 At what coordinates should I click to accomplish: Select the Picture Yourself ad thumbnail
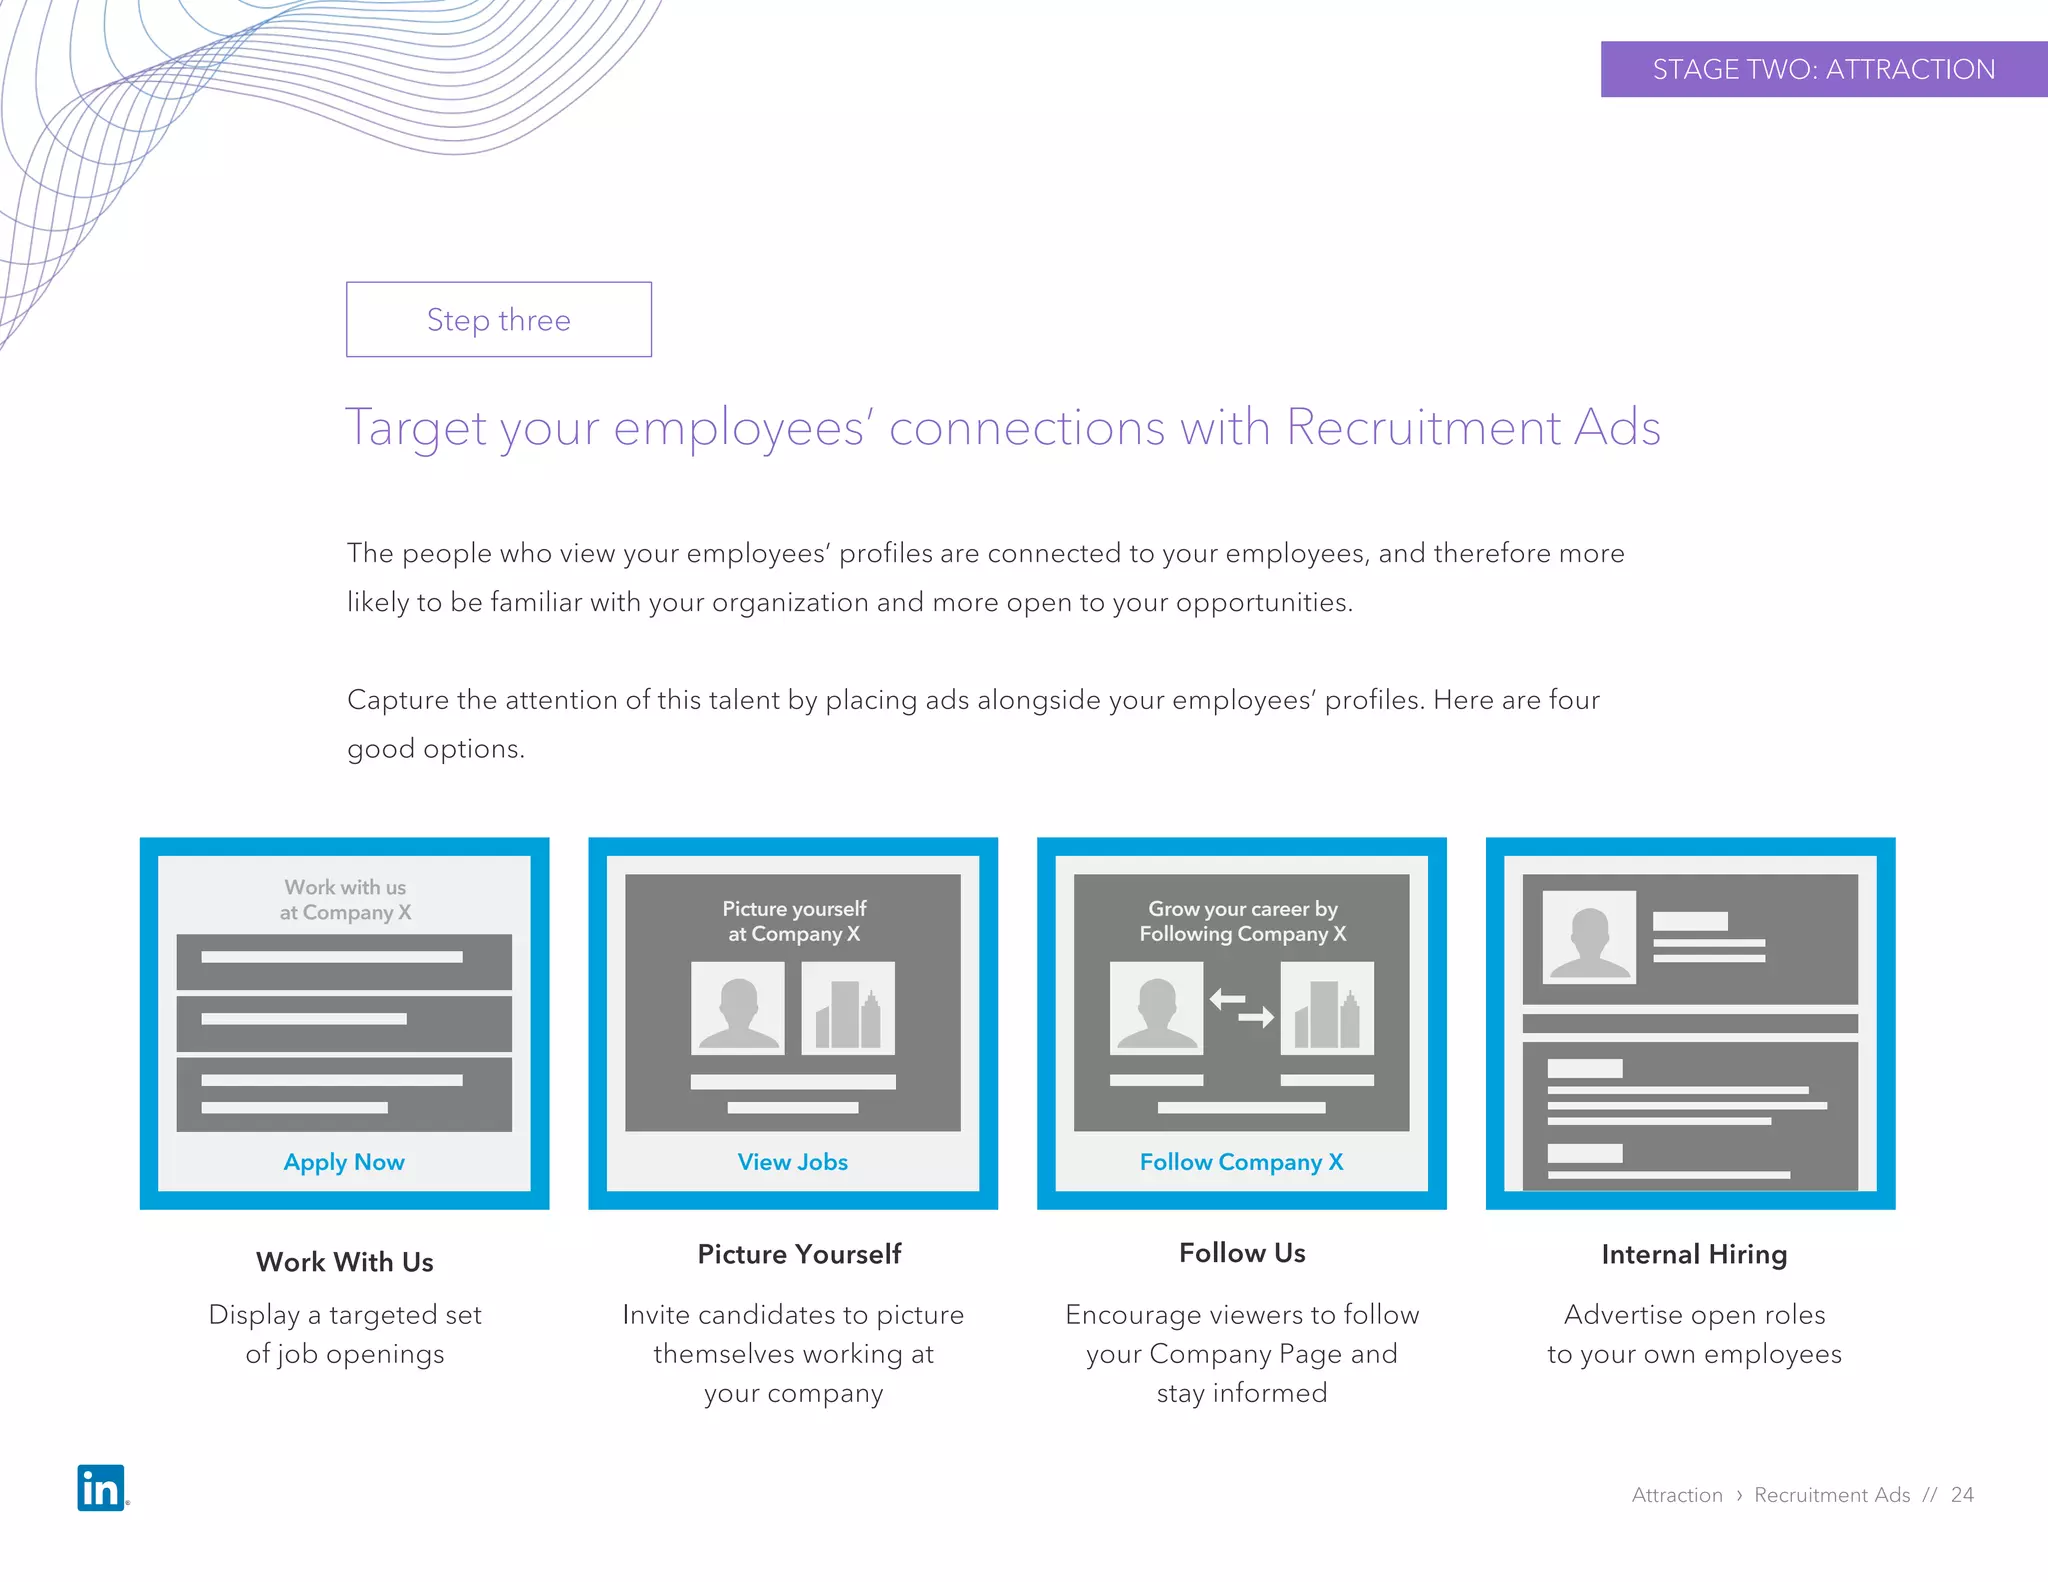point(793,1023)
